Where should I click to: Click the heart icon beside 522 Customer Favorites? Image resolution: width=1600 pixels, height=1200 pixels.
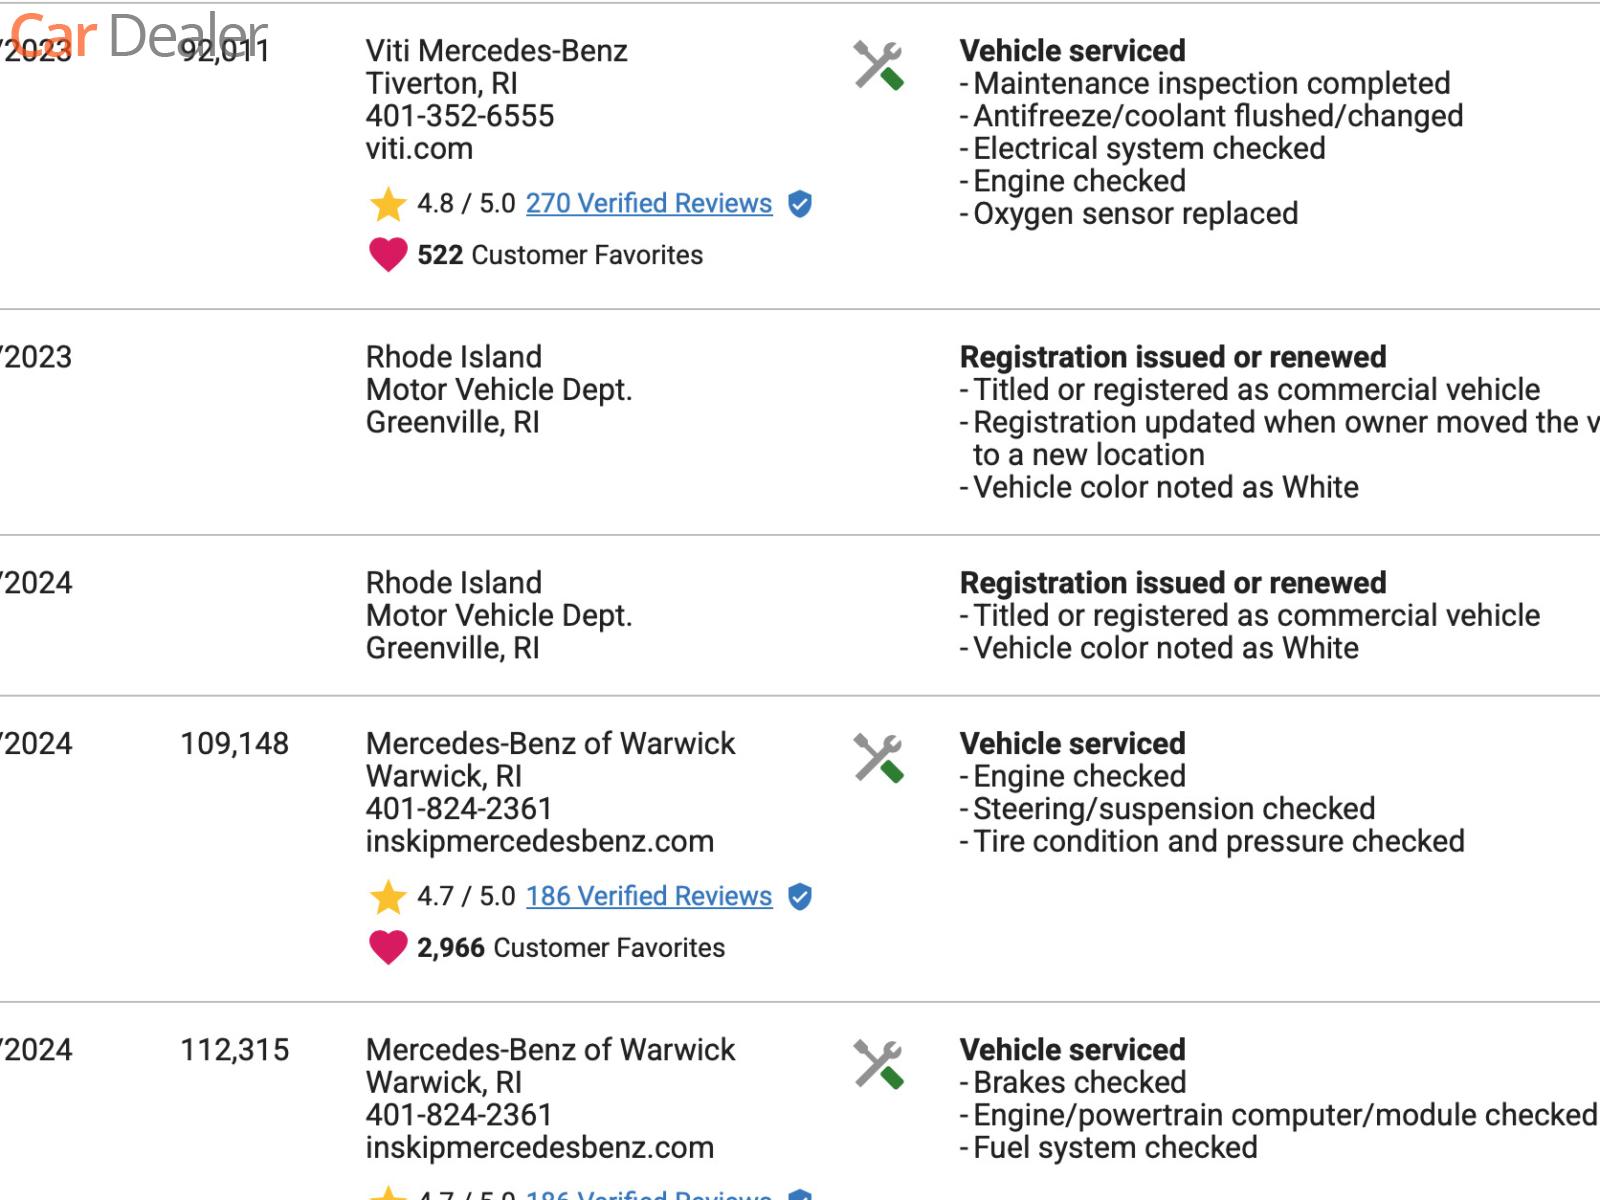click(x=388, y=255)
